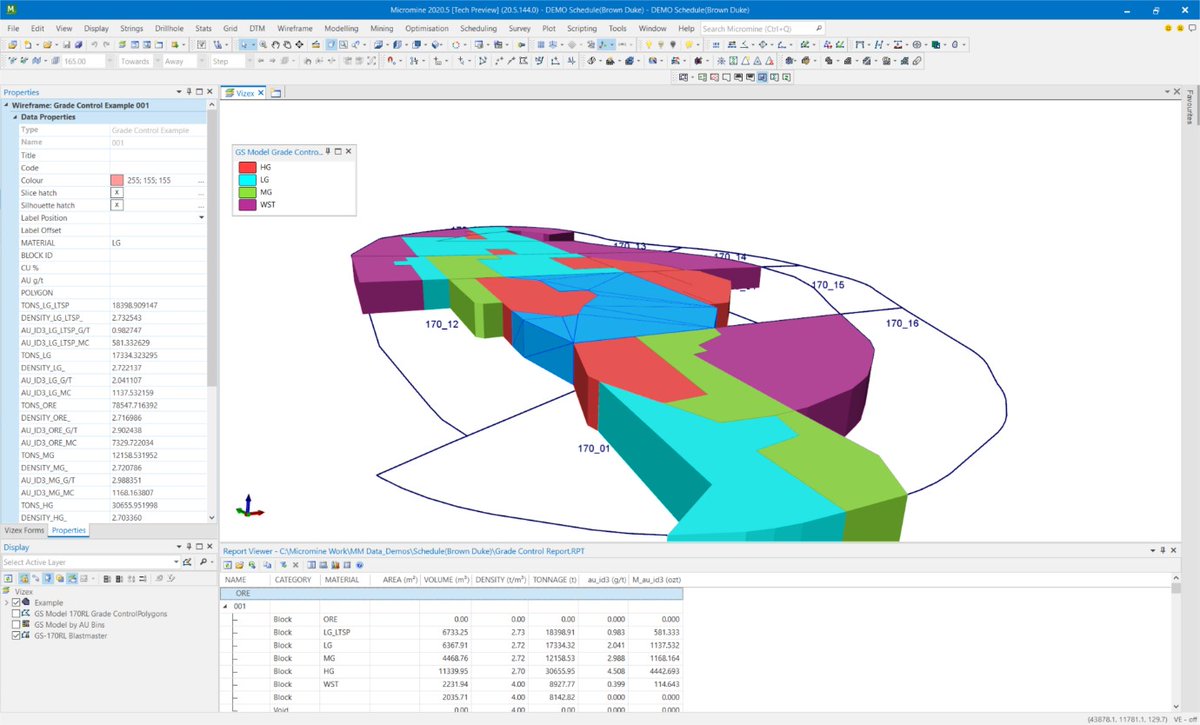Collapse the 001 group in Report Viewer

coord(226,606)
